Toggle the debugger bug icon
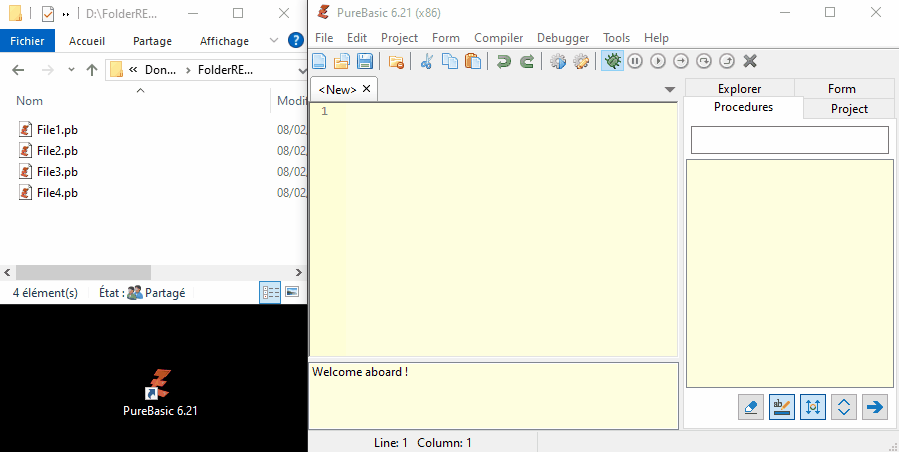Image resolution: width=899 pixels, height=452 pixels. 612,61
